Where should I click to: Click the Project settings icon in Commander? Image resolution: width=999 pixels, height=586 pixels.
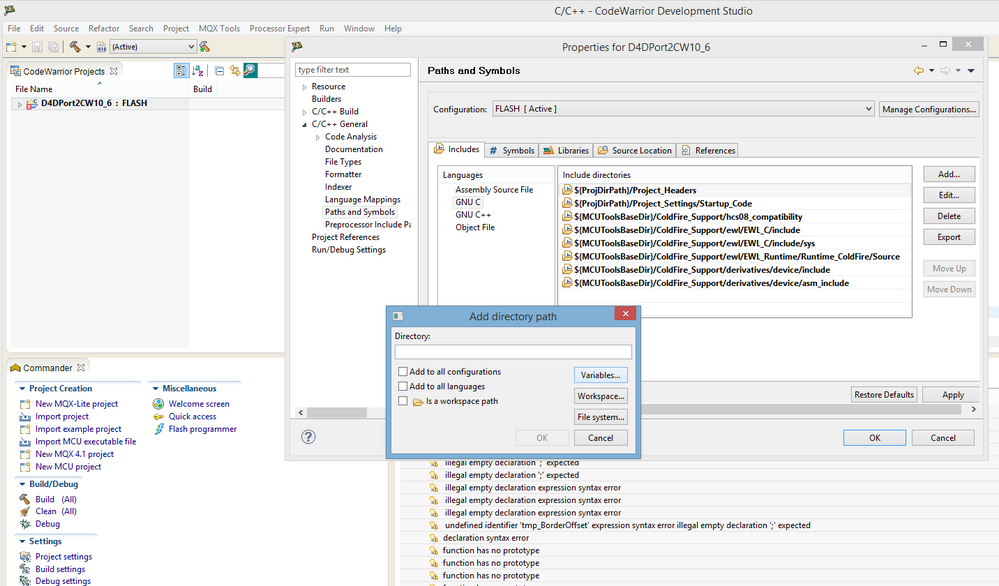point(25,557)
